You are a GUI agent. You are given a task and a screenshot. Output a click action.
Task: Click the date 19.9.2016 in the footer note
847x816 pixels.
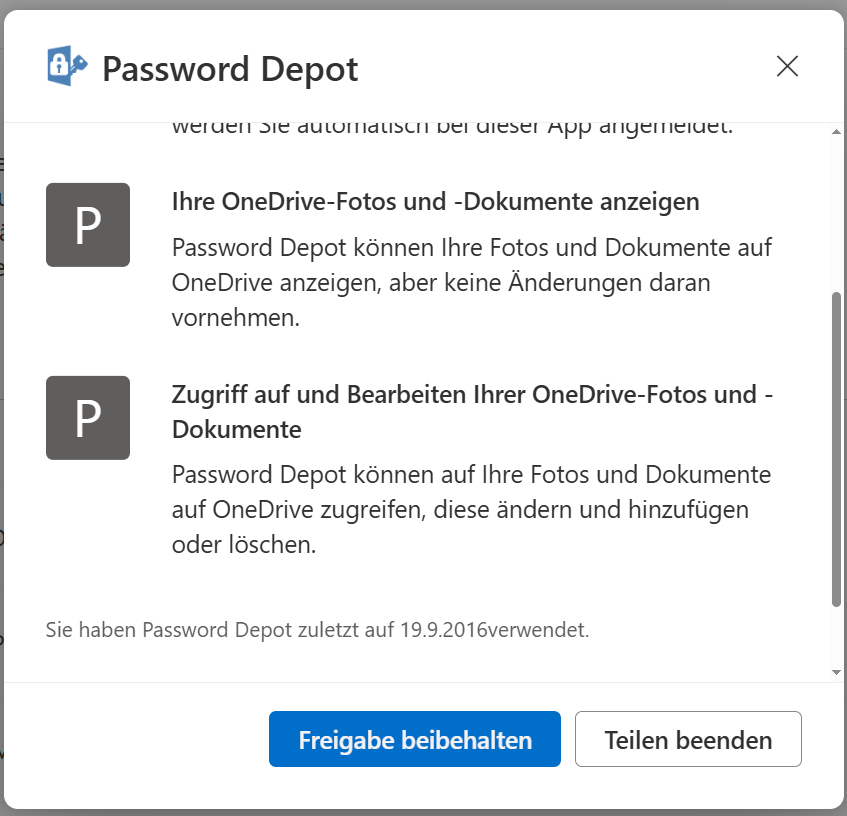click(444, 630)
